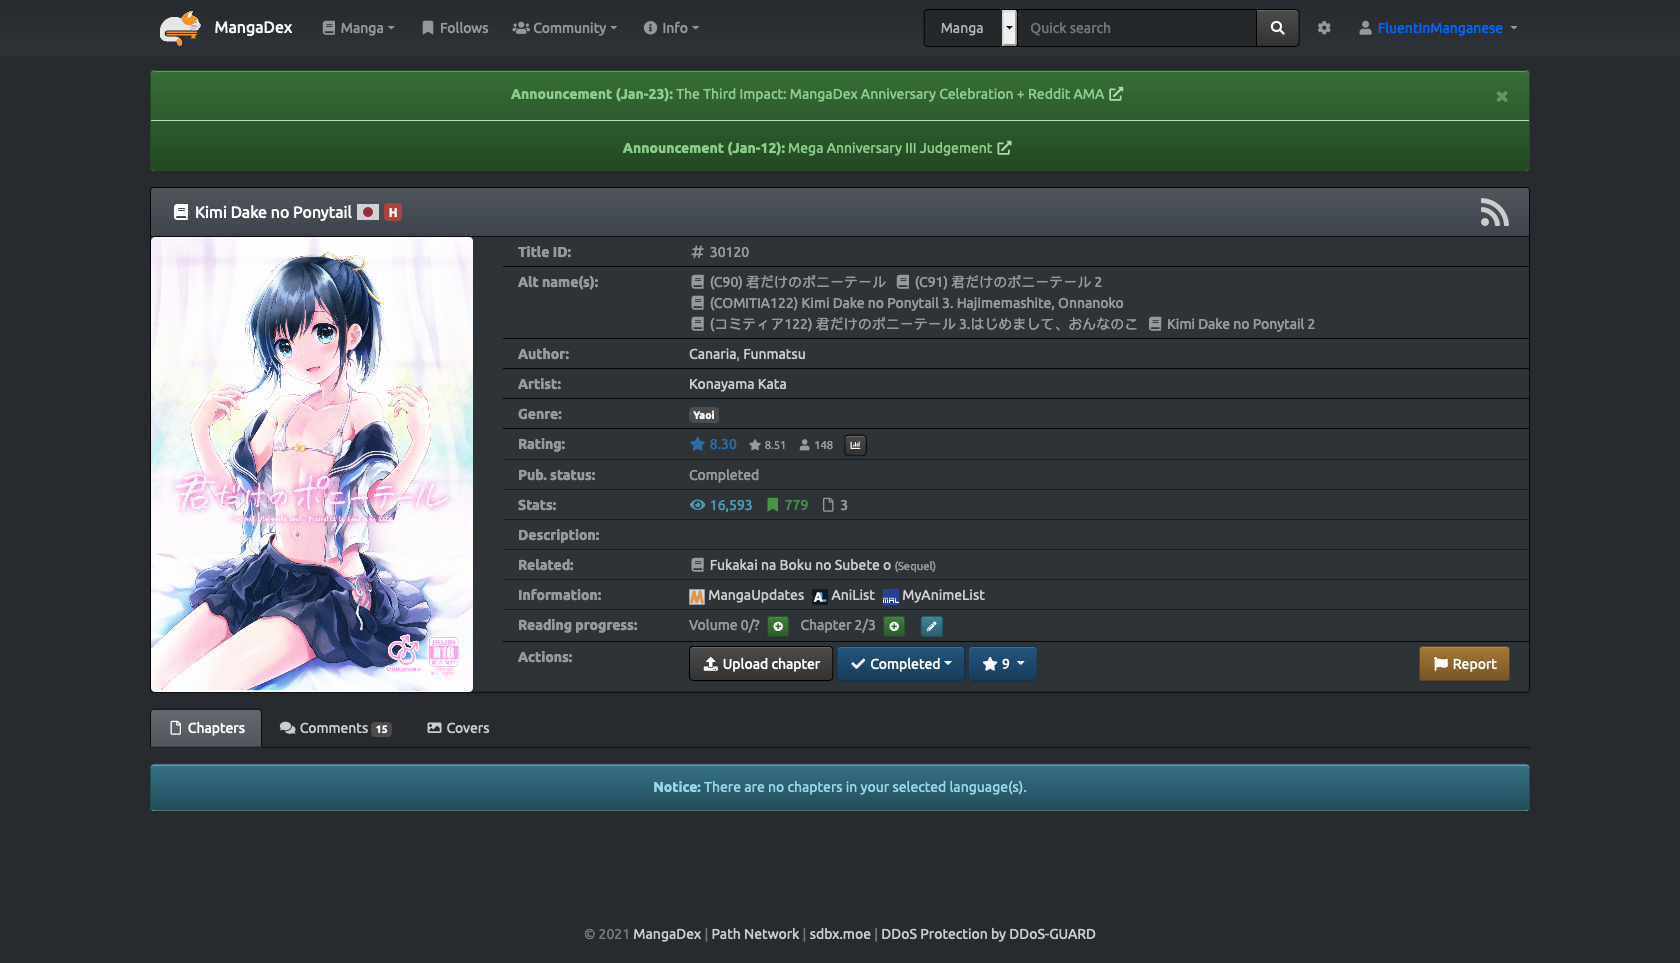1680x963 pixels.
Task: Click the MangaDex cat logo
Action: (180, 28)
